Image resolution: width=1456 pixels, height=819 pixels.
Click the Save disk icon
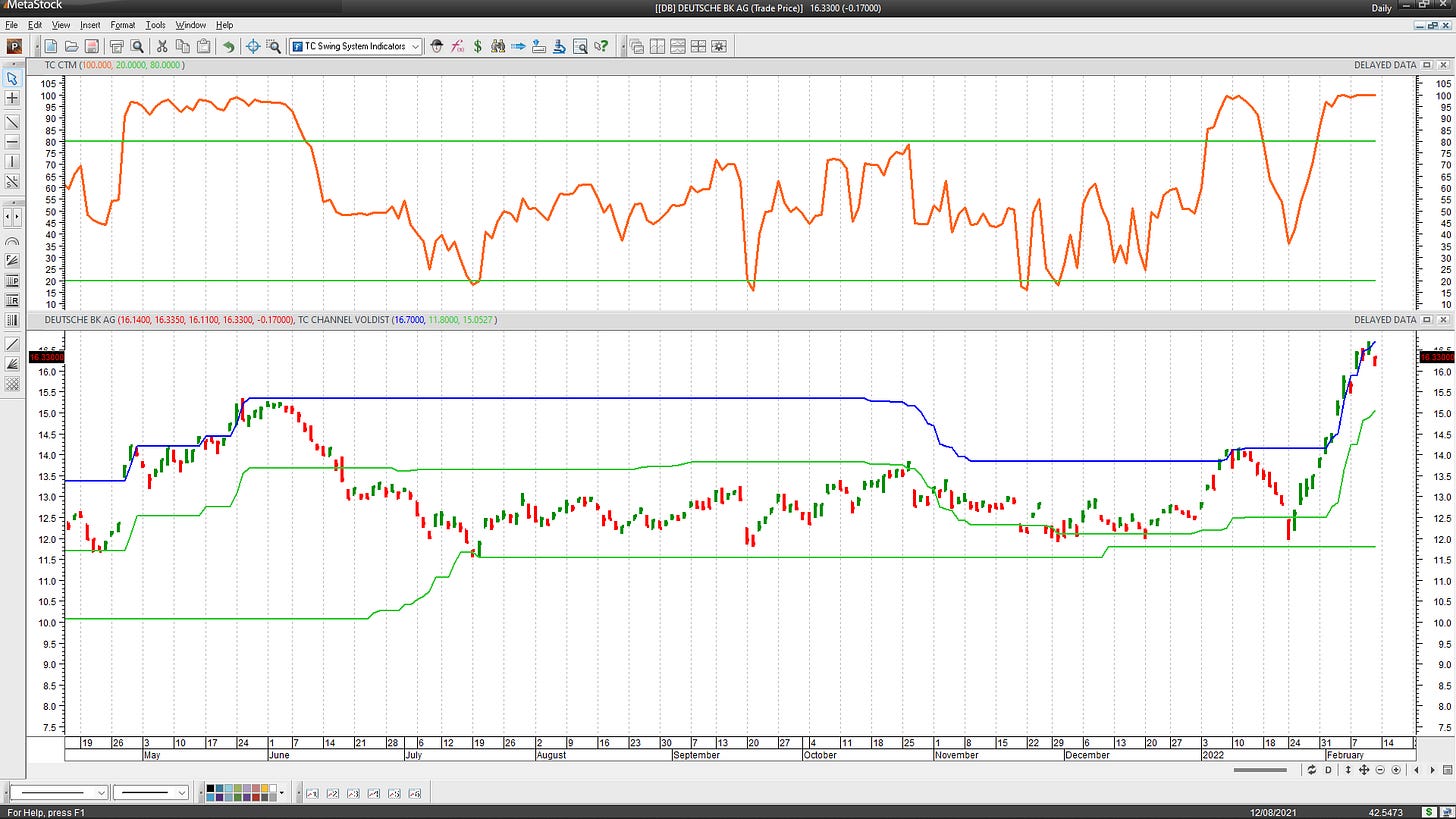[91, 46]
